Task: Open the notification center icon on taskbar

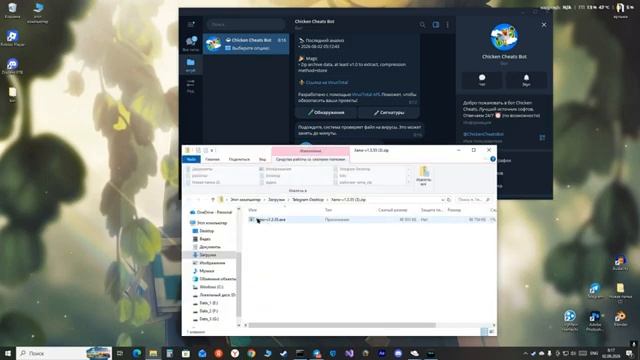Action: point(629,353)
